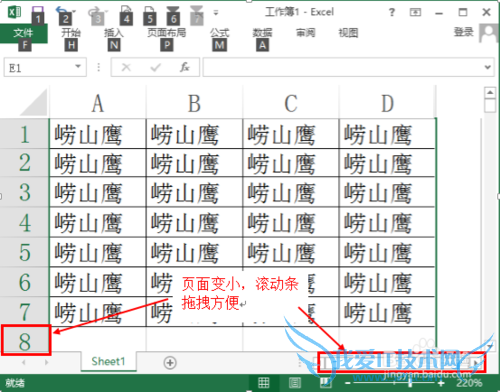
Task: Expand the formula bar with the chevron
Action: (x=488, y=67)
